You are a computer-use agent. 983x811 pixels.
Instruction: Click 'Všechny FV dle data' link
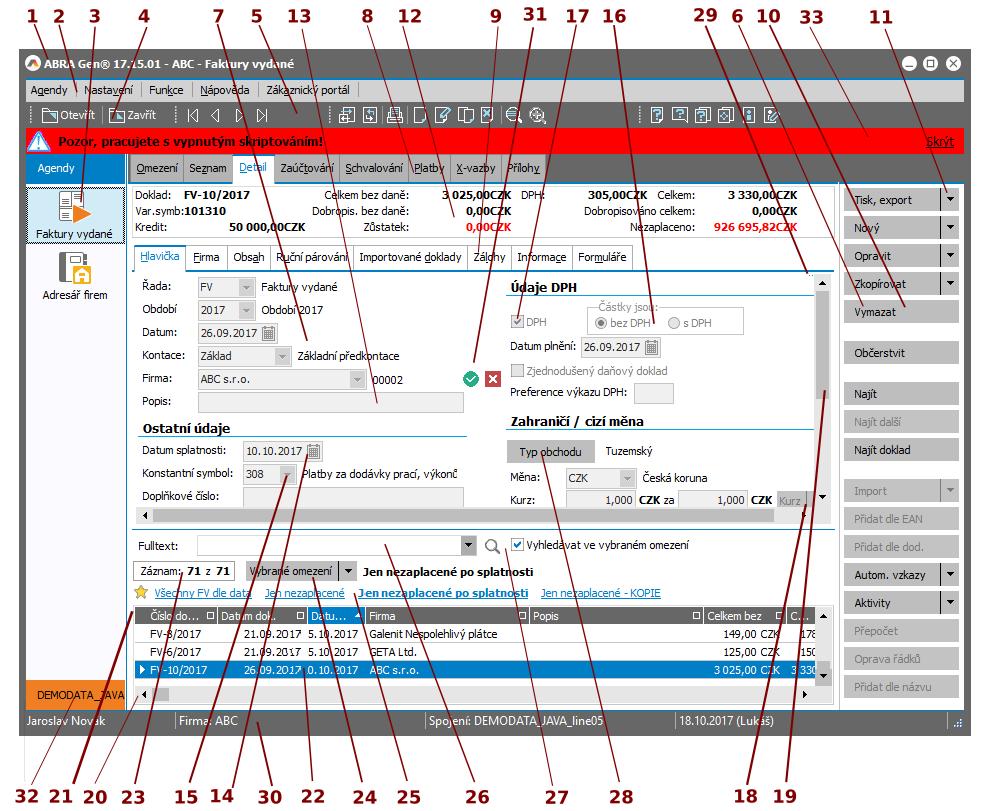[202, 593]
